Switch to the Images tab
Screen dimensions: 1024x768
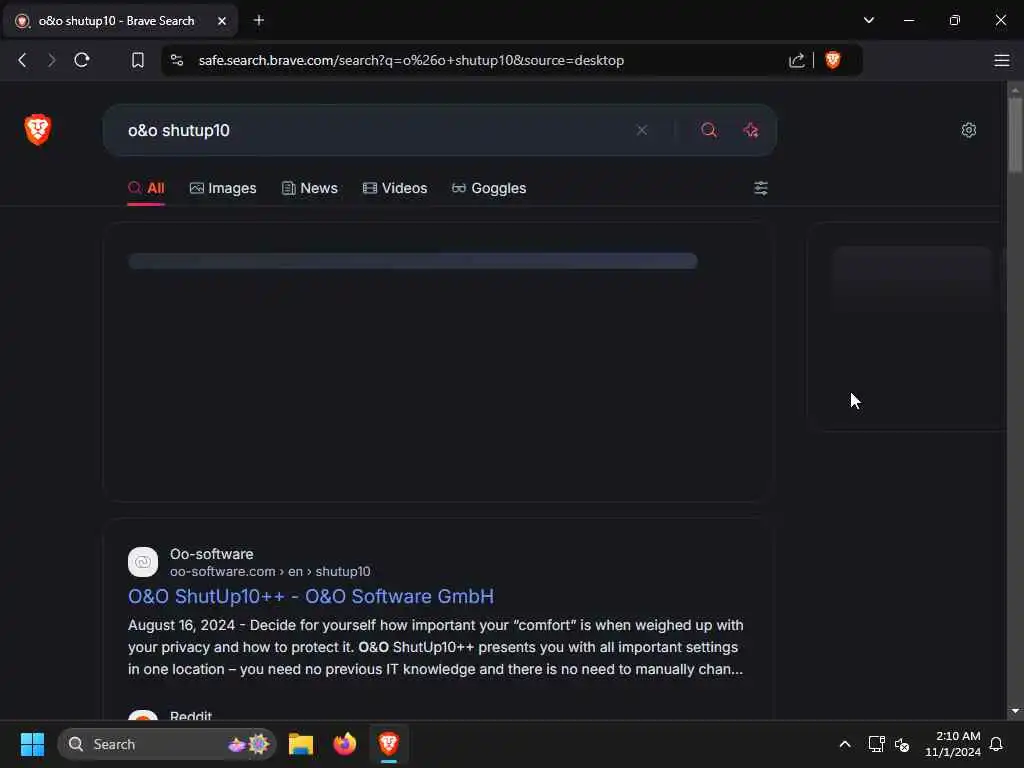(223, 188)
